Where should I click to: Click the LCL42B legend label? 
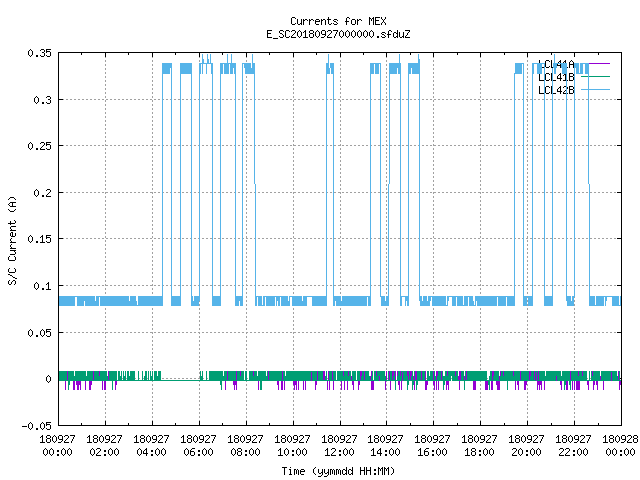pos(556,90)
